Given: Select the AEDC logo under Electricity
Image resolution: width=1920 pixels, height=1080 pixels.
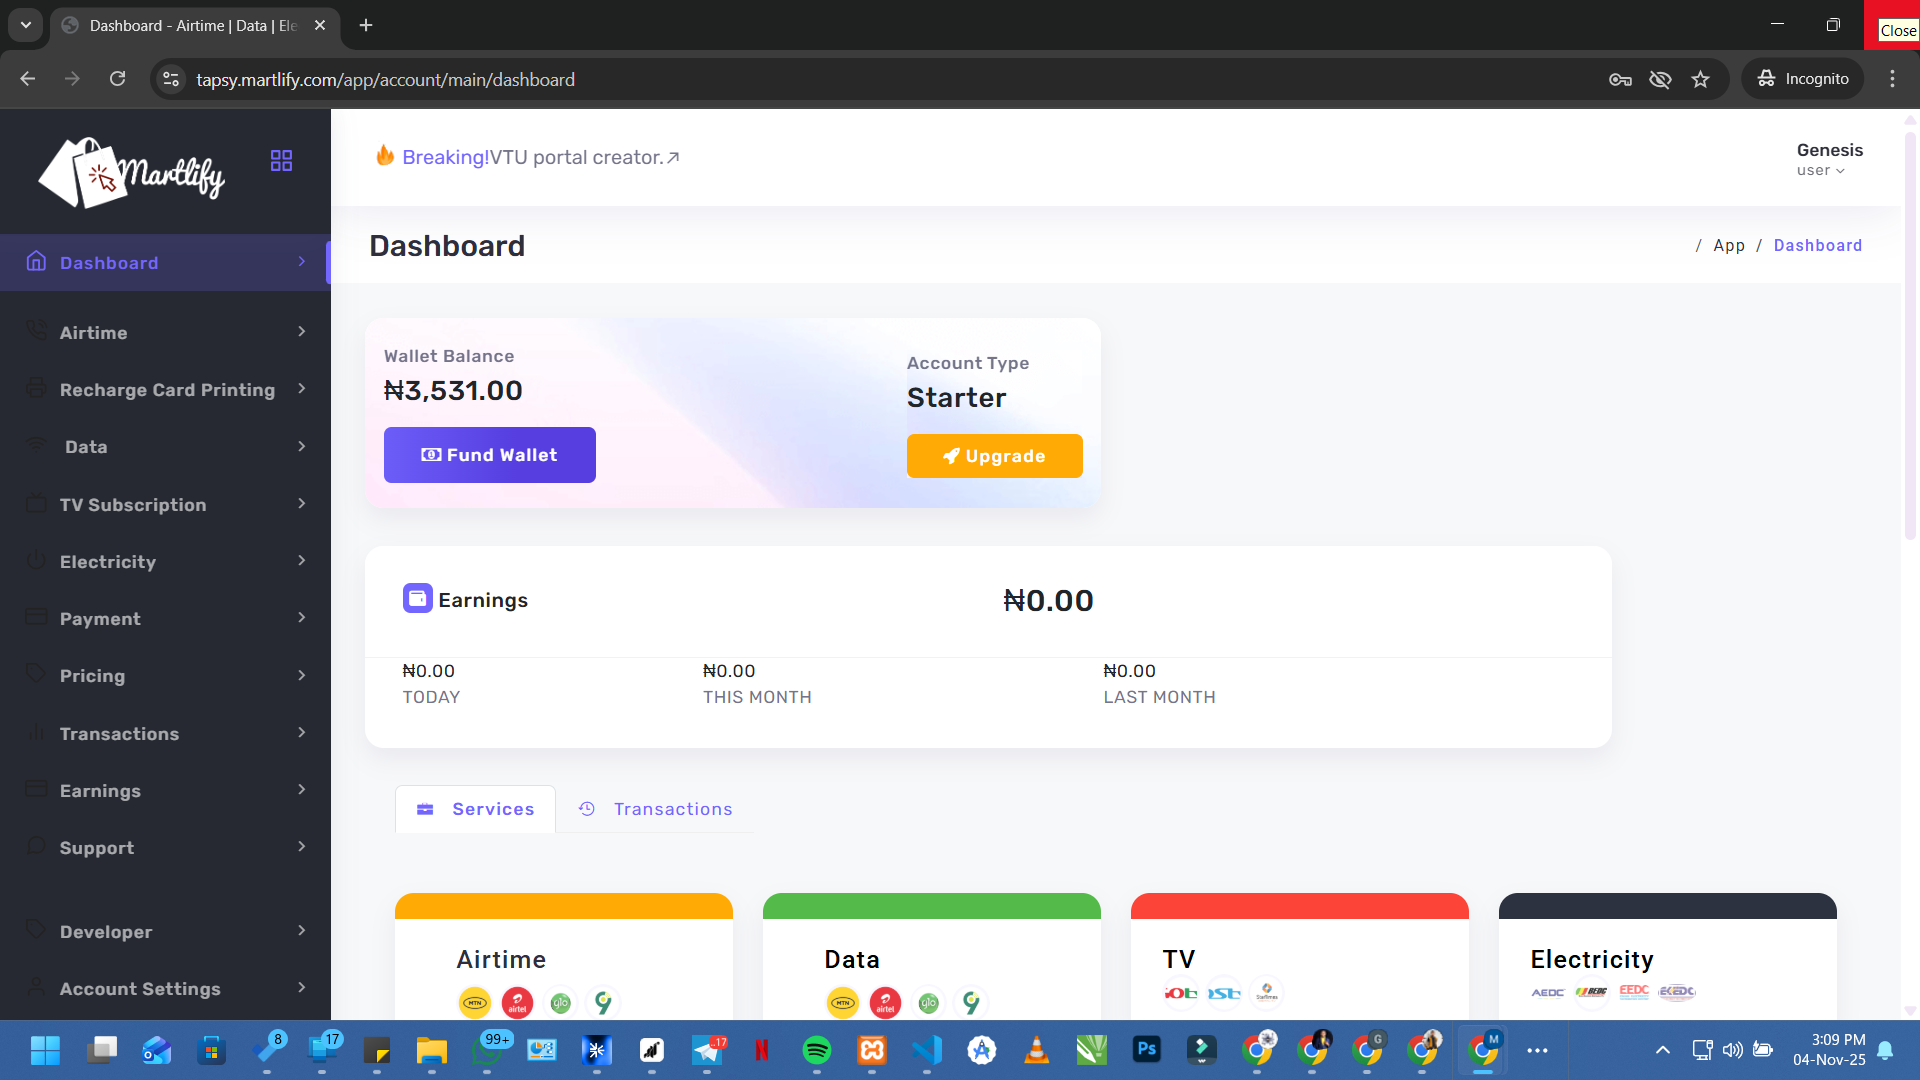Looking at the screenshot, I should (1547, 993).
